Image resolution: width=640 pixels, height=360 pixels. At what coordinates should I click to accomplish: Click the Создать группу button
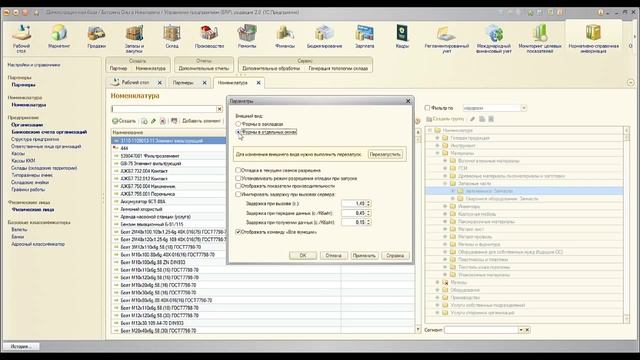(x=445, y=119)
